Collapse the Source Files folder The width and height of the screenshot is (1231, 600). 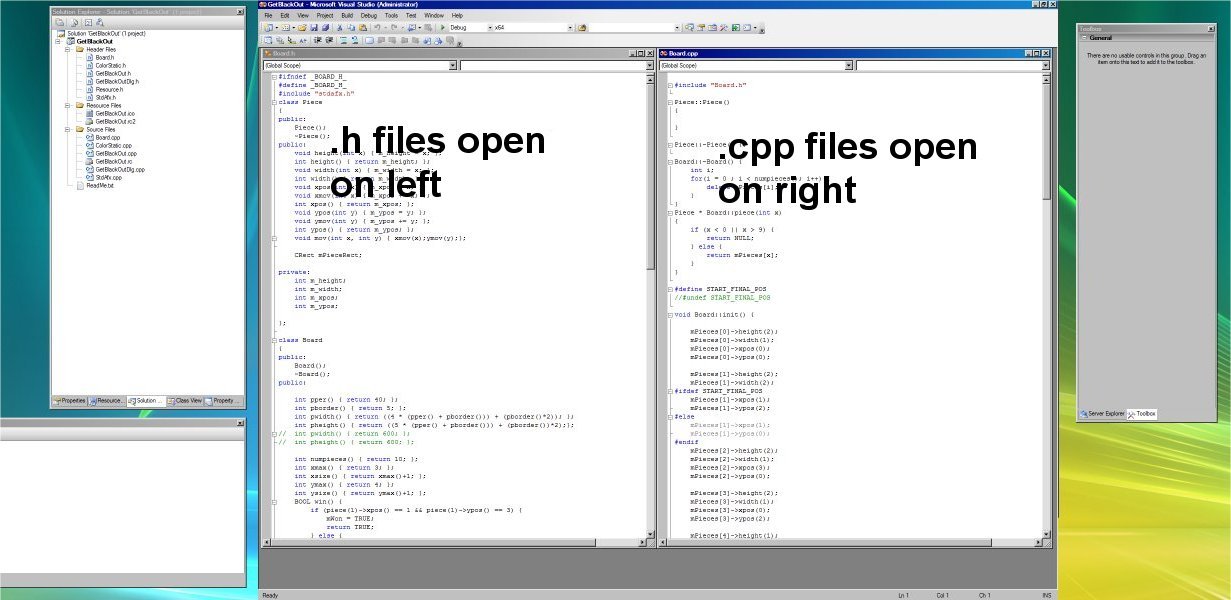tap(68, 127)
